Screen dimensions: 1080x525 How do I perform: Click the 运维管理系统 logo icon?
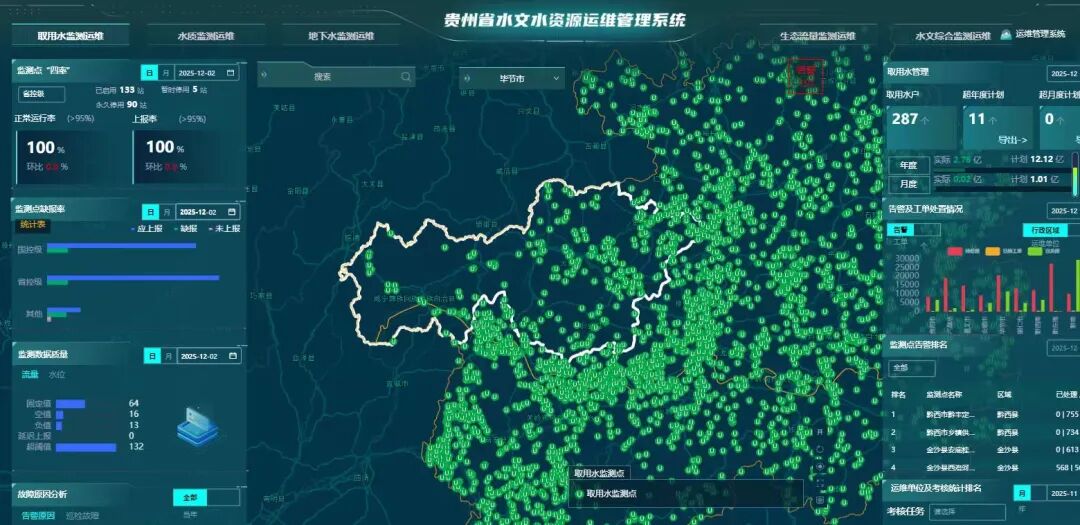(x=1006, y=35)
